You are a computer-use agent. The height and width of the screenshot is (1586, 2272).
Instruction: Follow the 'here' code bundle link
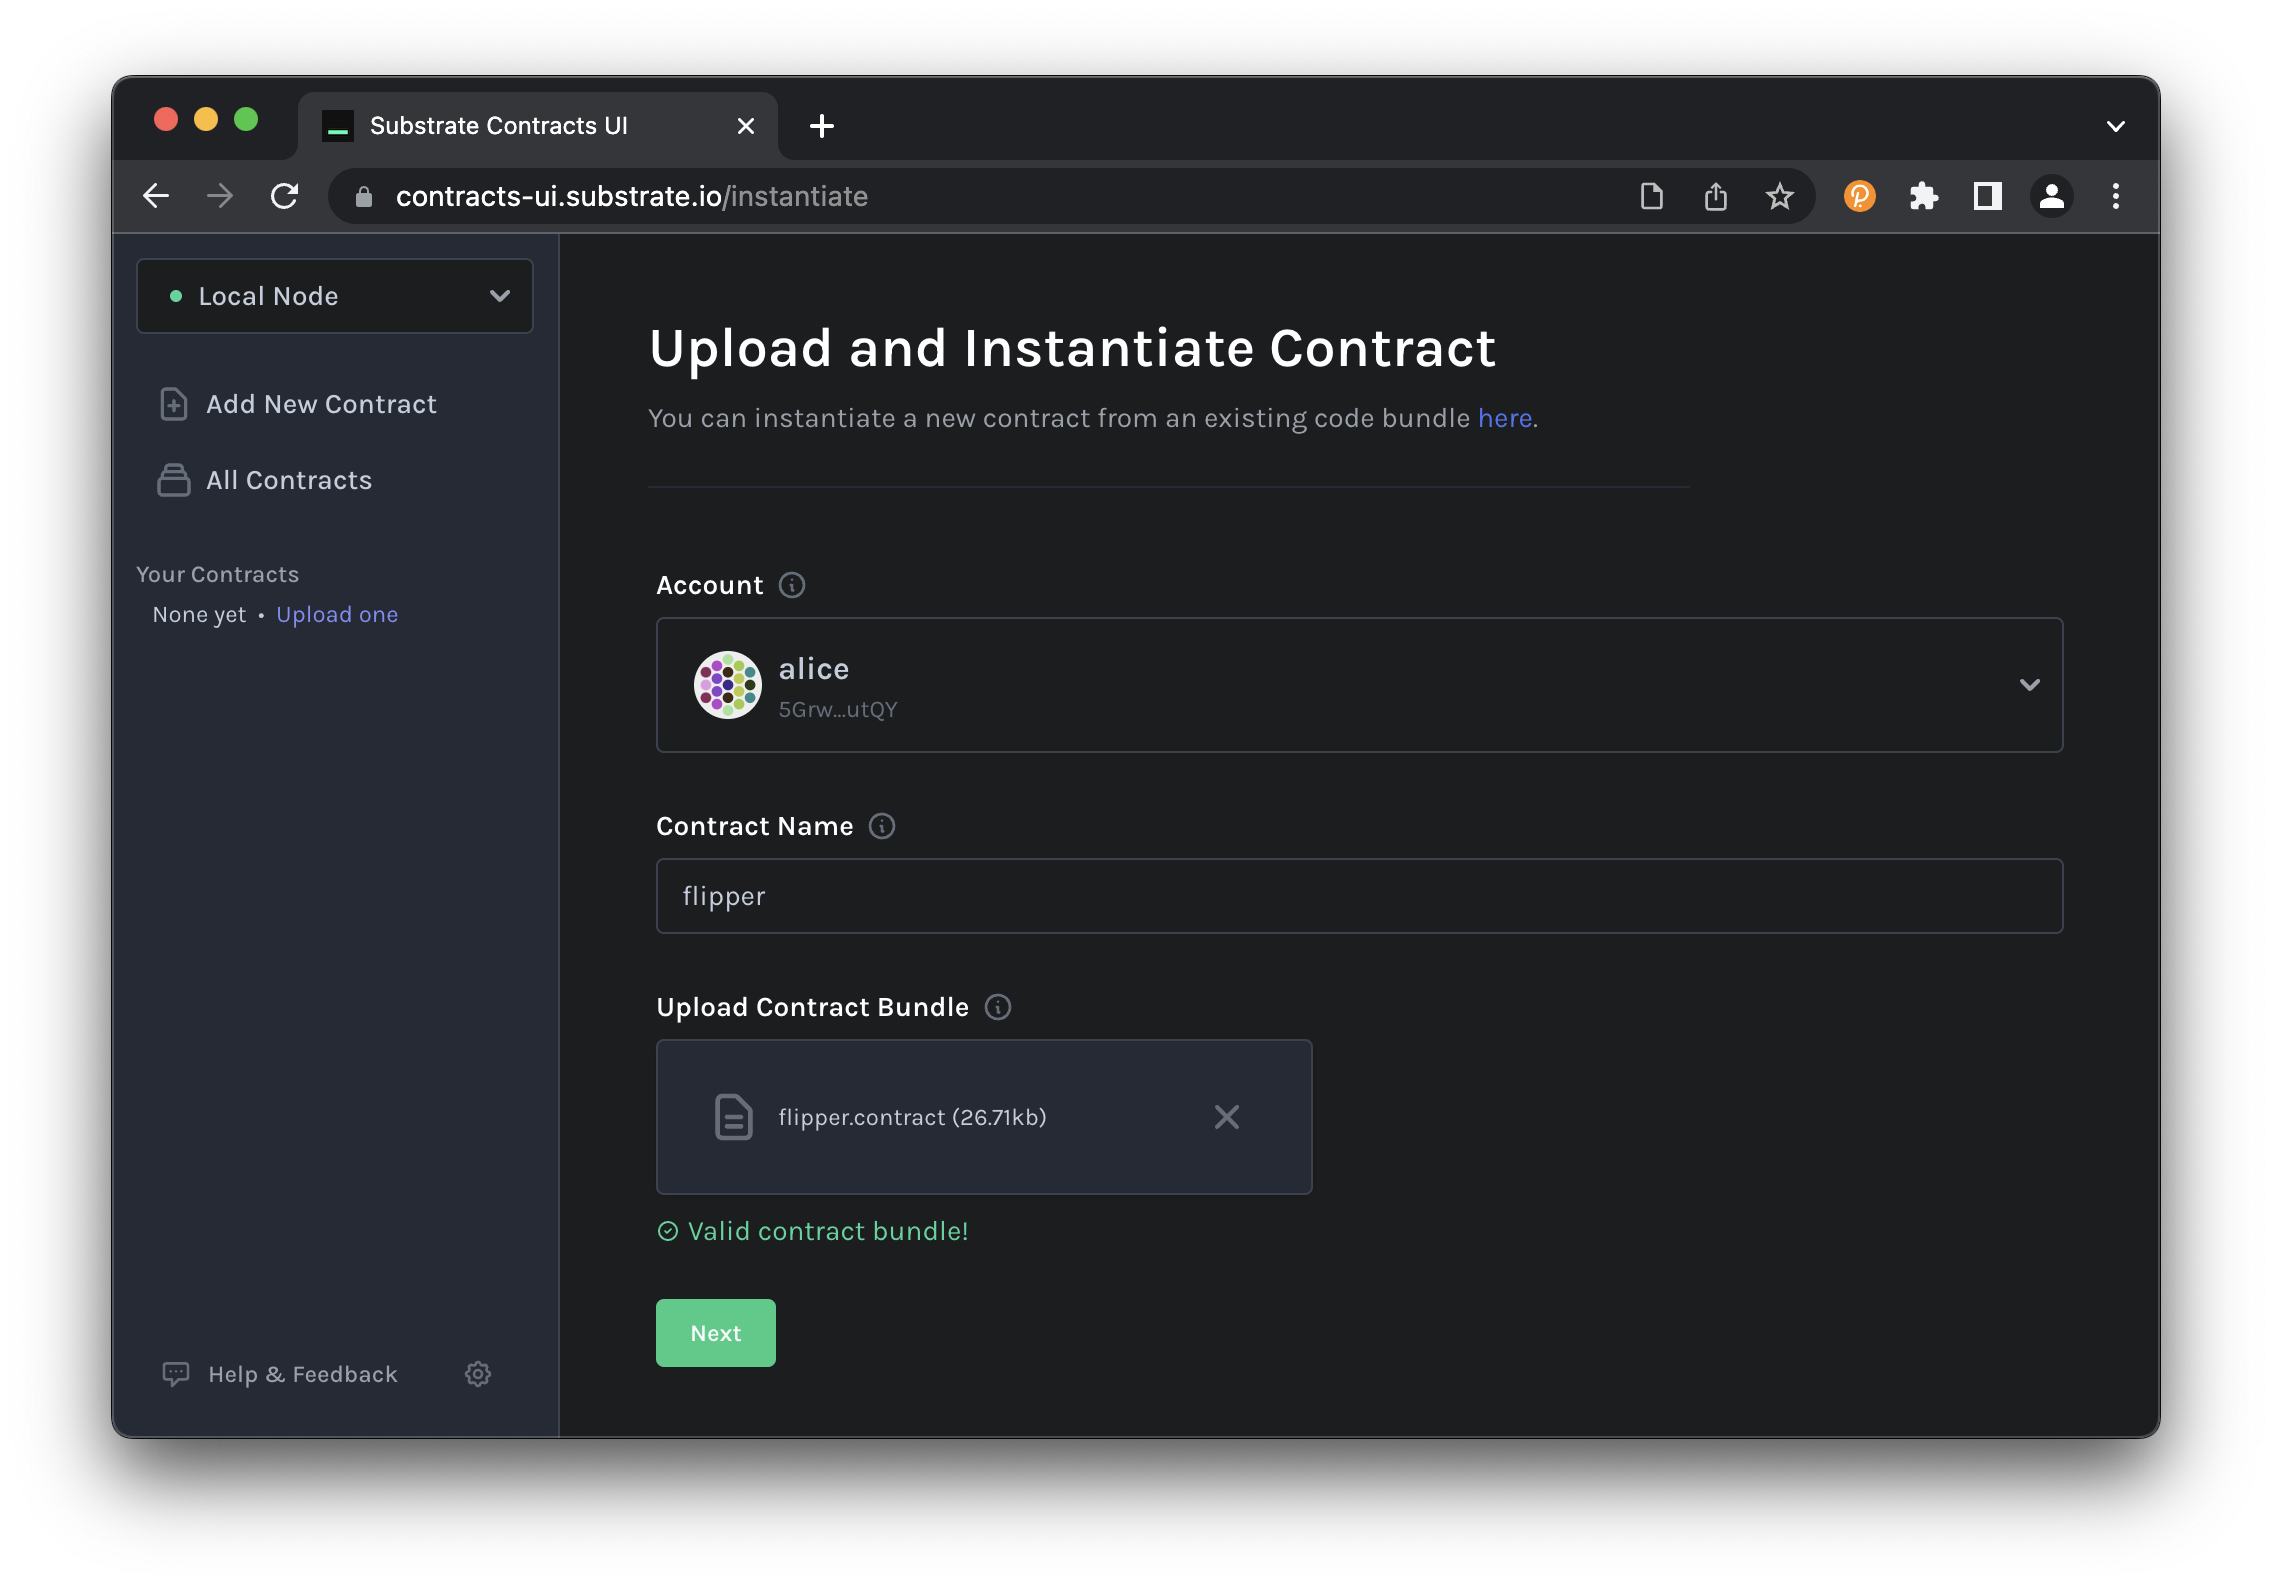click(x=1504, y=418)
